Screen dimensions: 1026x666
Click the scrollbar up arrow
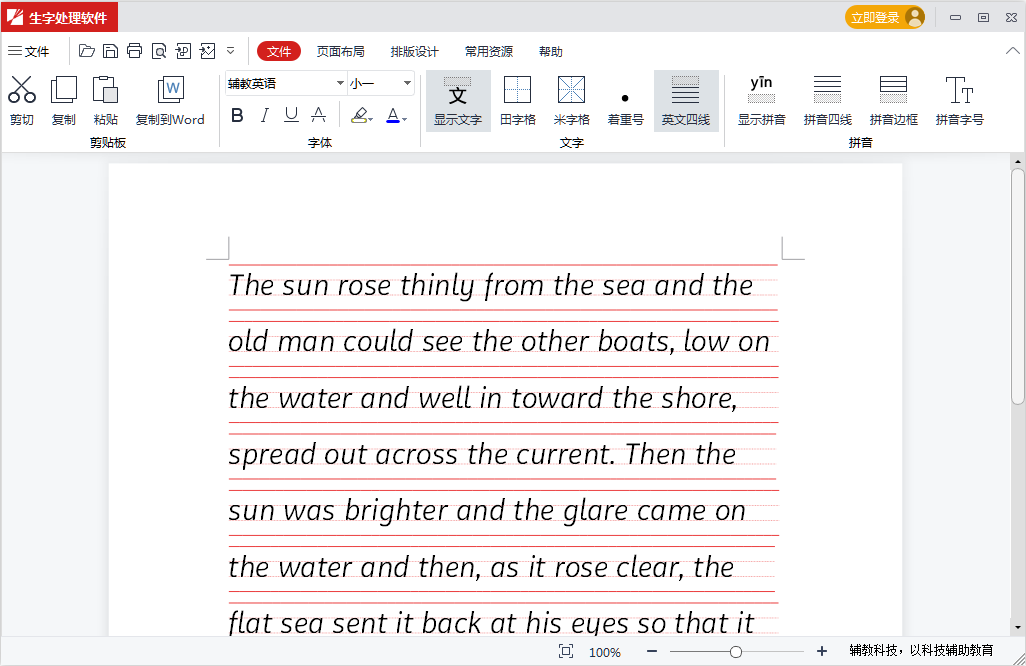coord(1017,161)
